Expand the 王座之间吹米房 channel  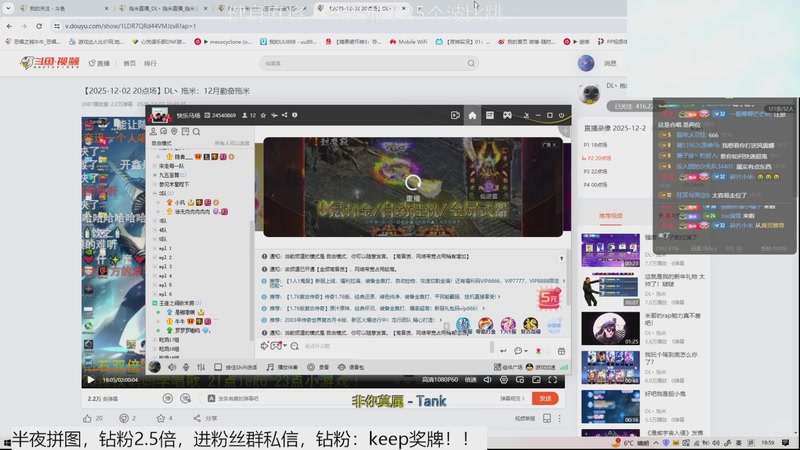(155, 303)
